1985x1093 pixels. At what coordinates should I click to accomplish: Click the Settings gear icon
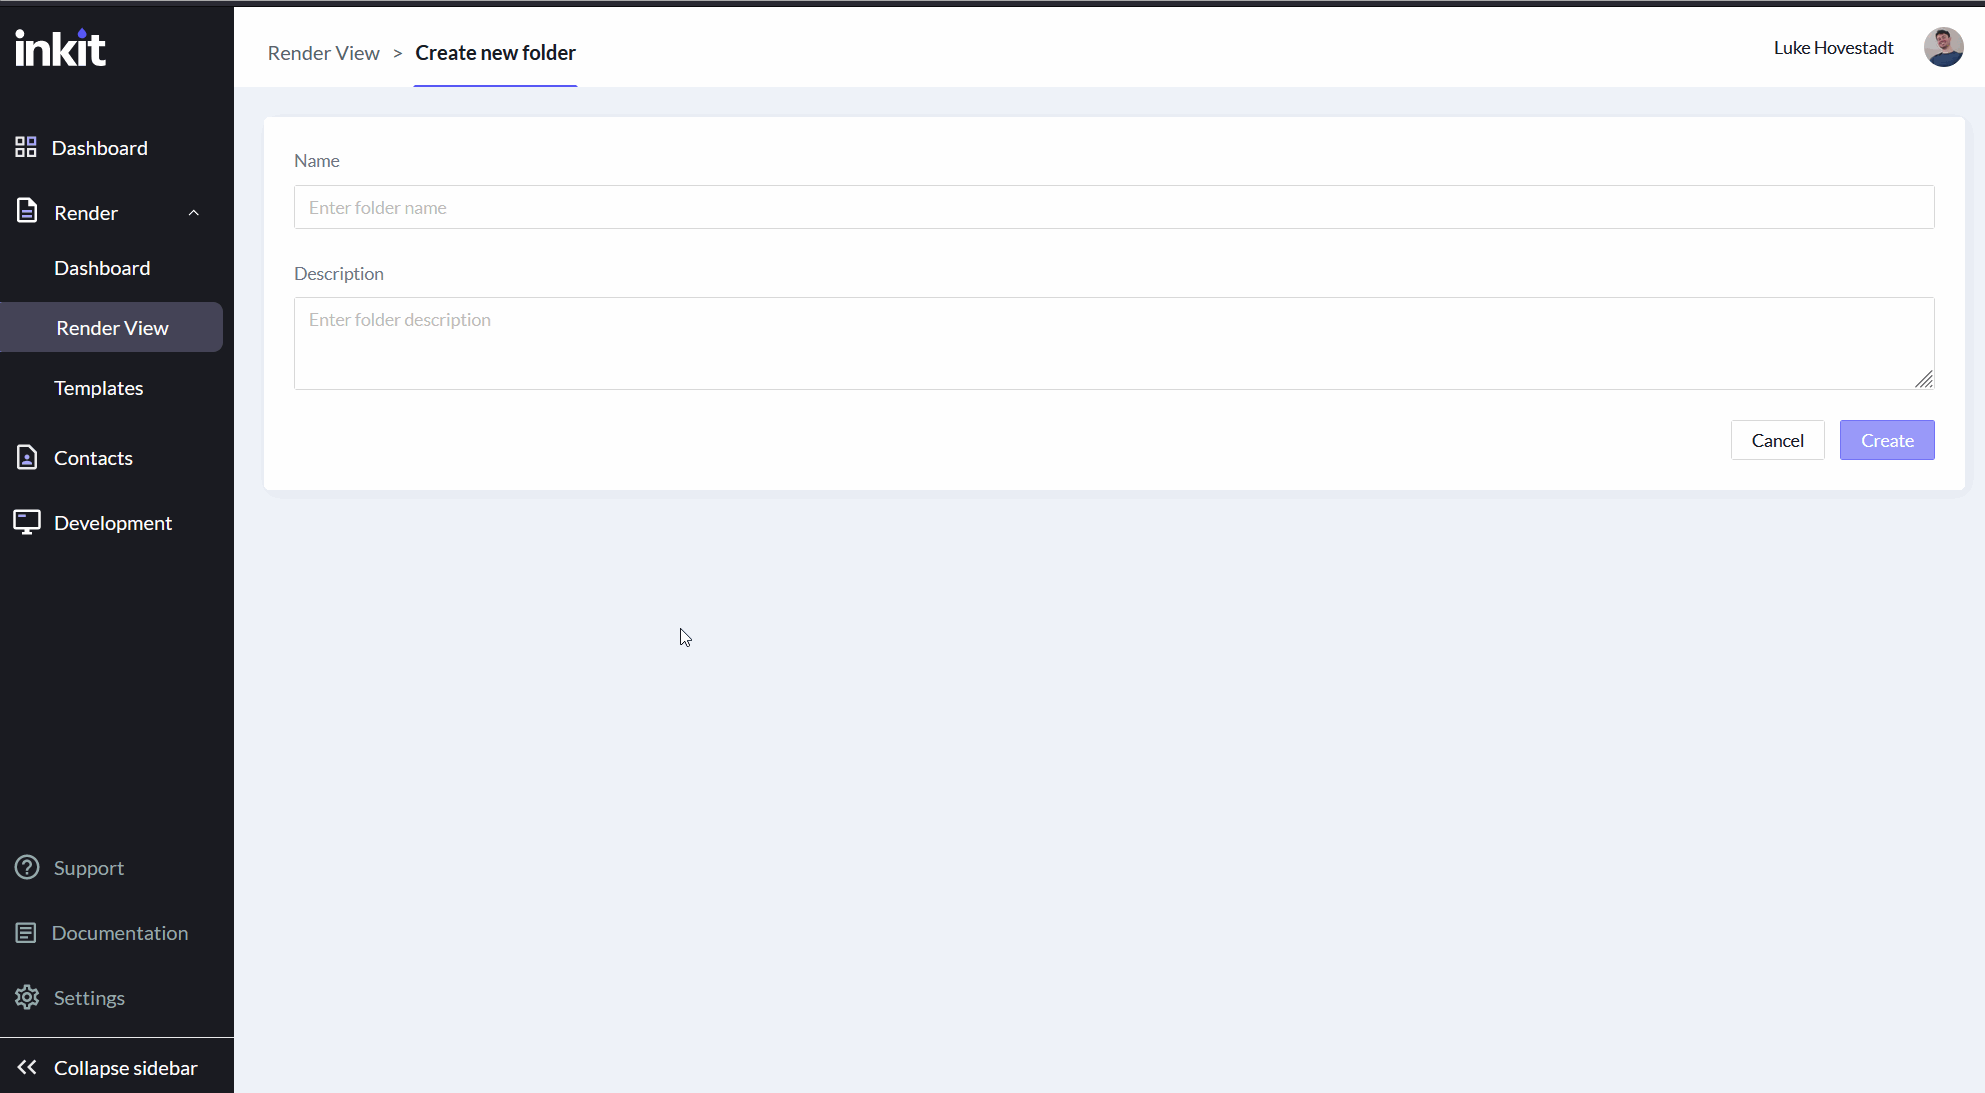pos(27,997)
